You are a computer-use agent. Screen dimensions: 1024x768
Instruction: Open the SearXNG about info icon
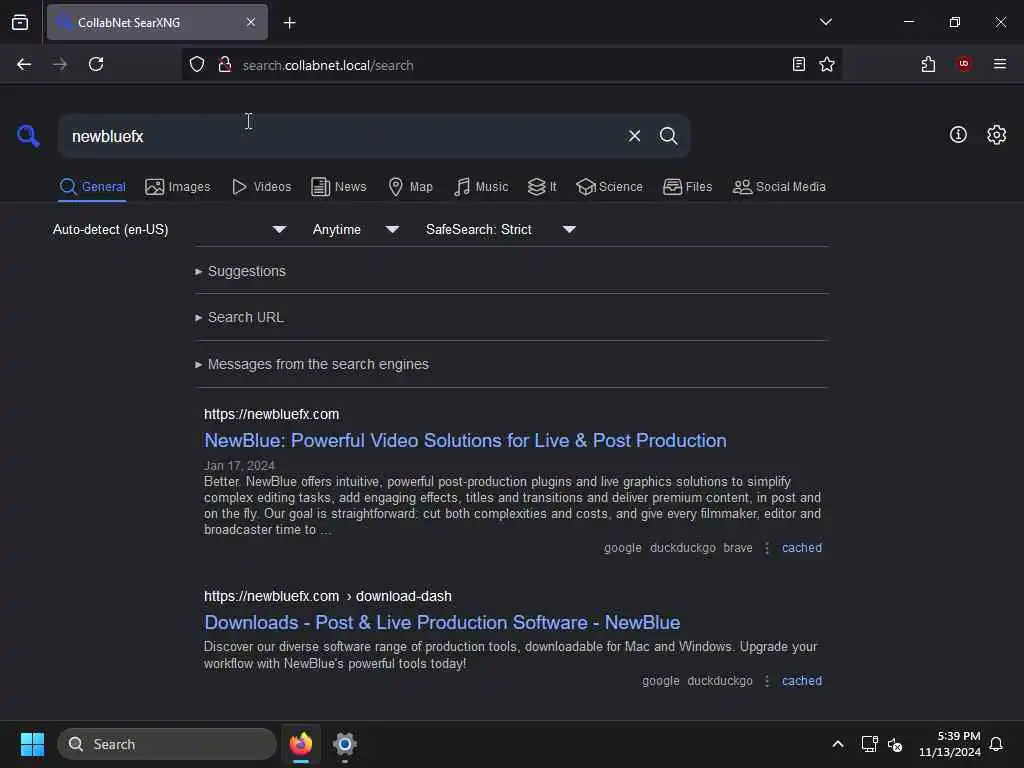pos(957,135)
